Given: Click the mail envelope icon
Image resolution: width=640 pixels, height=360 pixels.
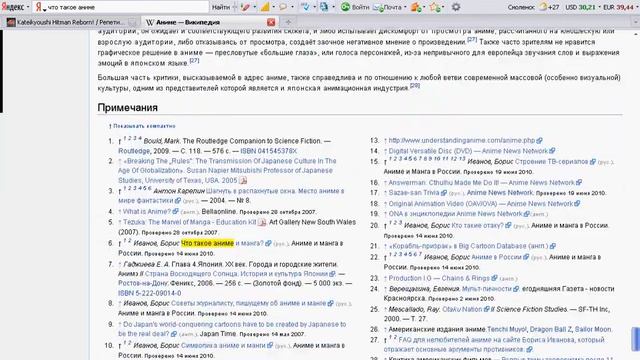Looking at the screenshot, I should 378,7.
